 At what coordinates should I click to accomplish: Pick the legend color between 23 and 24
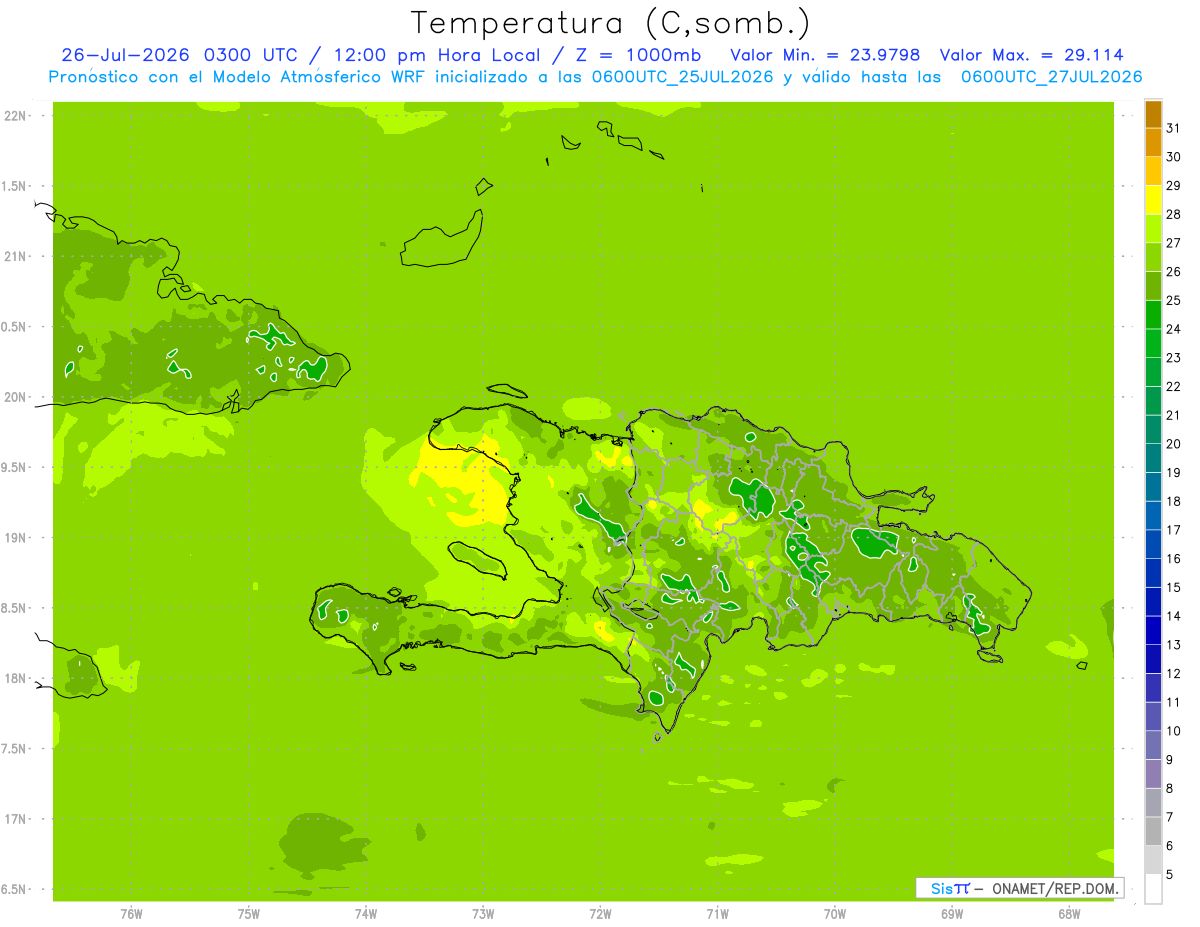pos(1153,344)
